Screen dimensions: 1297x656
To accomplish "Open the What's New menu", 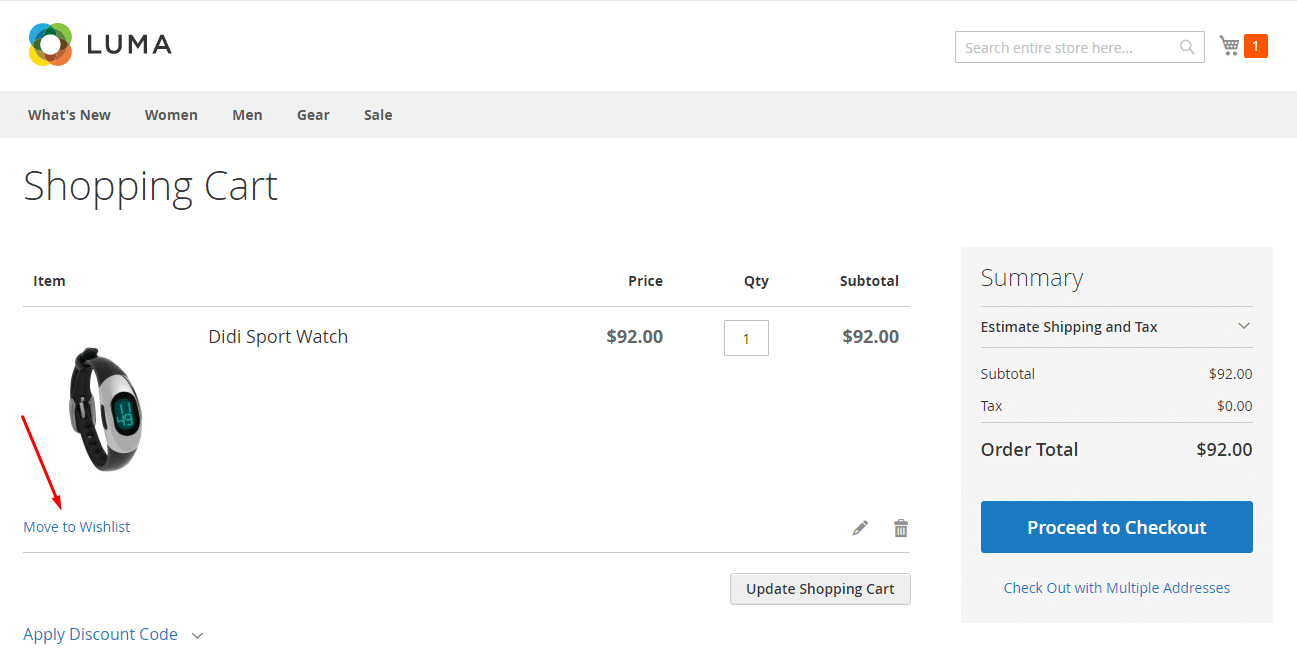I will pos(69,115).
